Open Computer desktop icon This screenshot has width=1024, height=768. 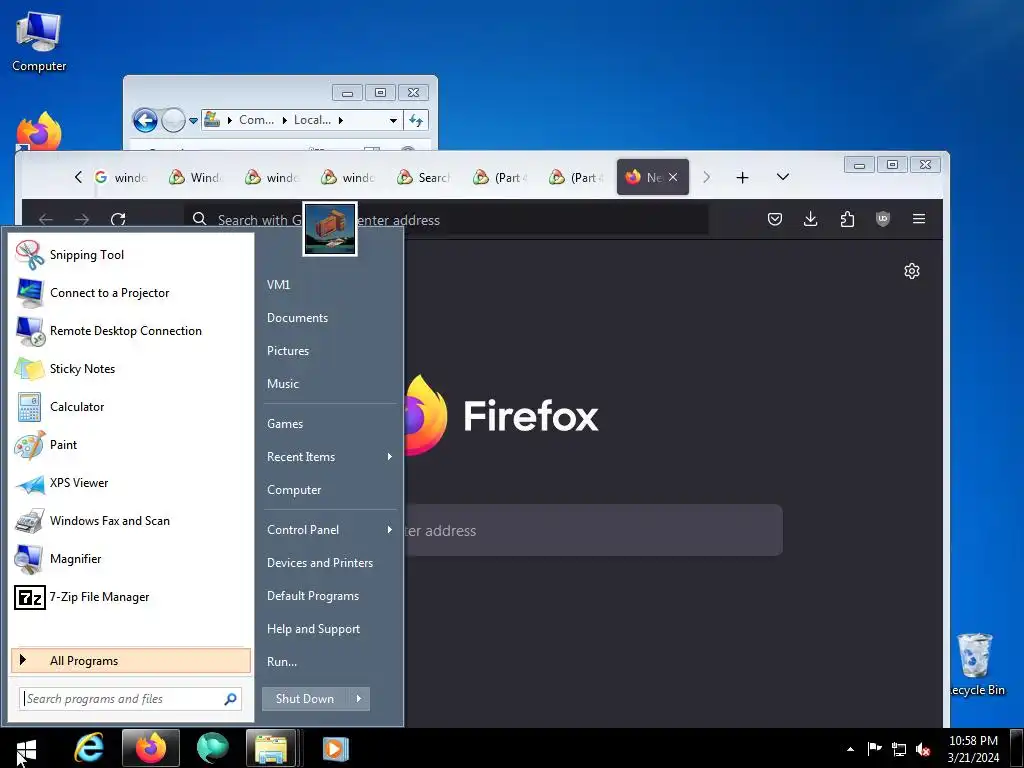(39, 40)
